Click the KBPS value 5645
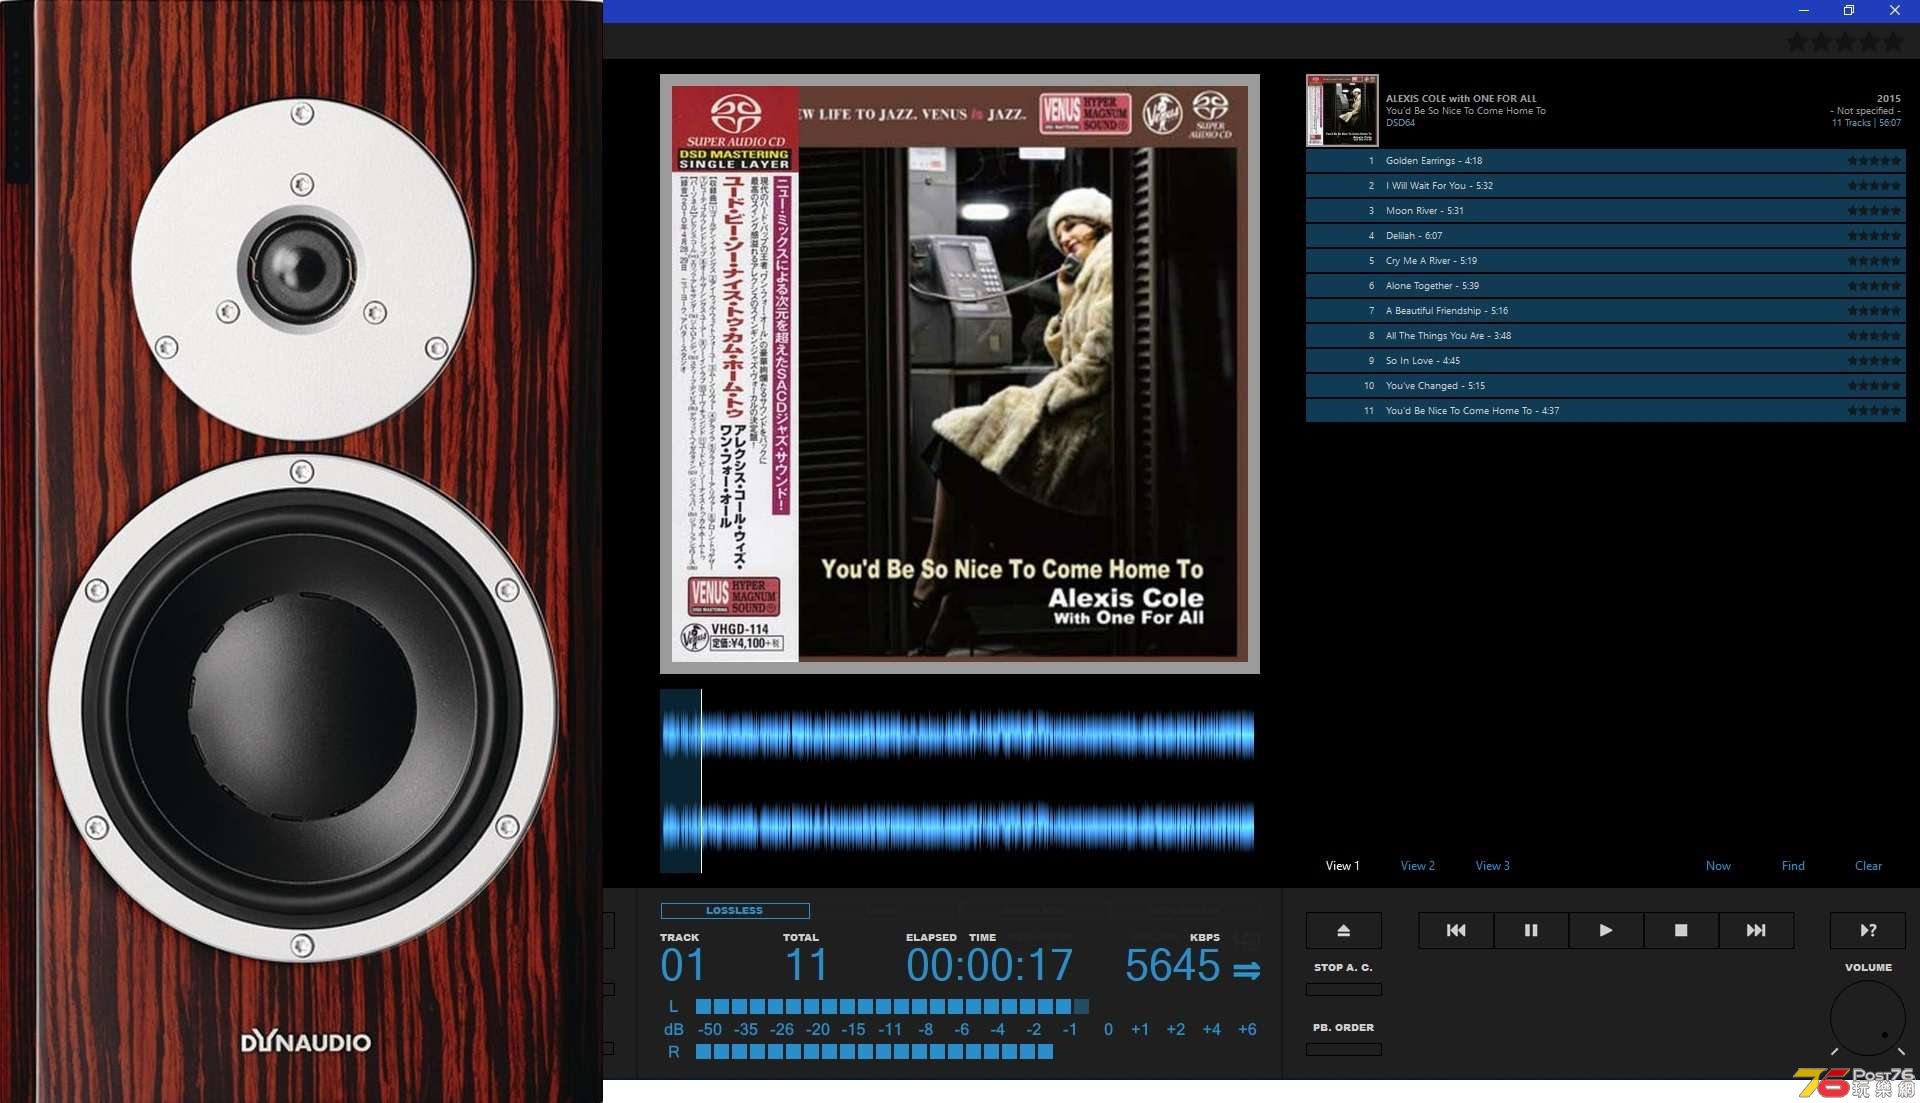Image resolution: width=1920 pixels, height=1103 pixels. 1172,966
